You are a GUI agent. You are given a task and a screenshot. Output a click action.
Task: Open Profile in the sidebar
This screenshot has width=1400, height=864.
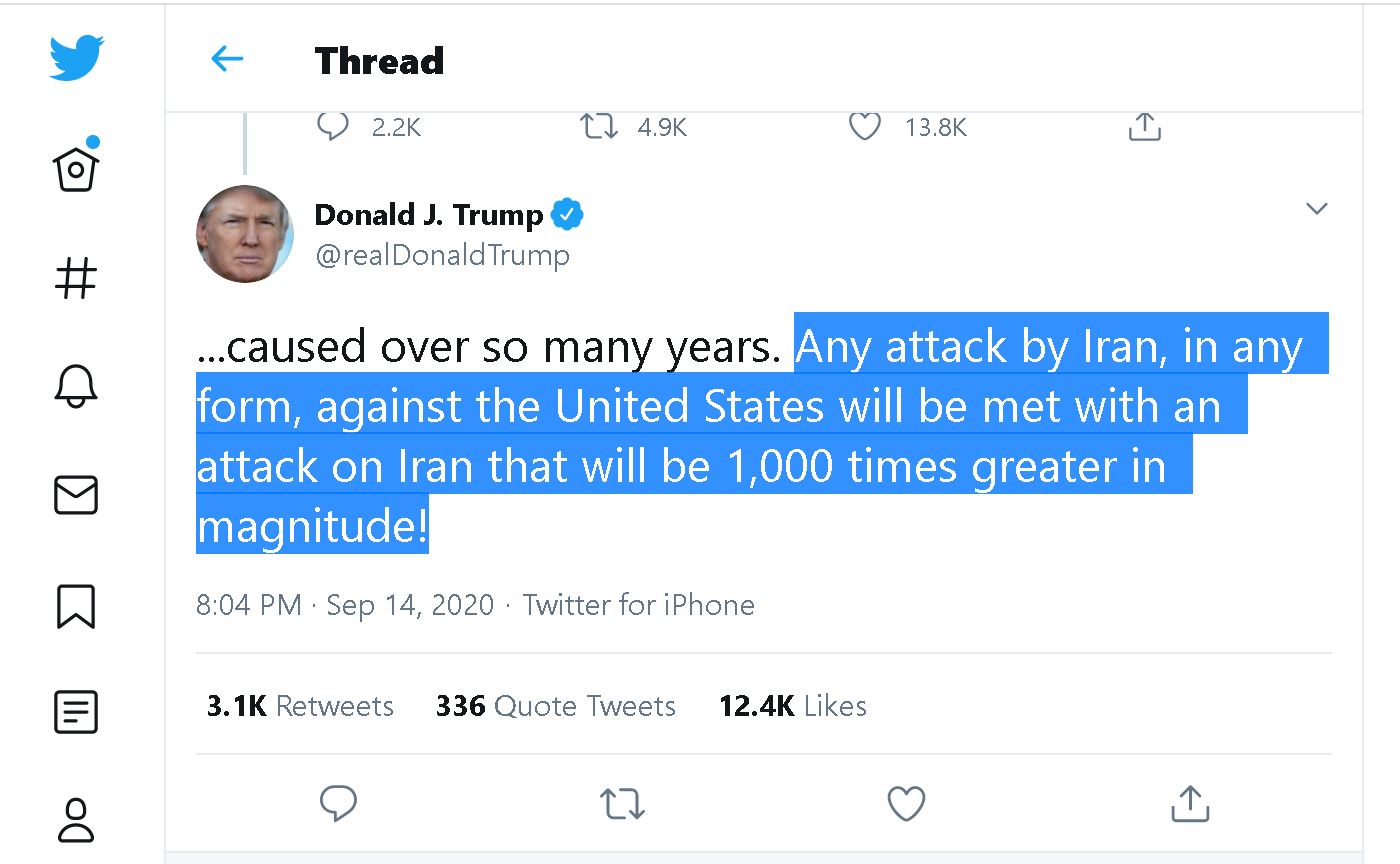pyautogui.click(x=76, y=820)
